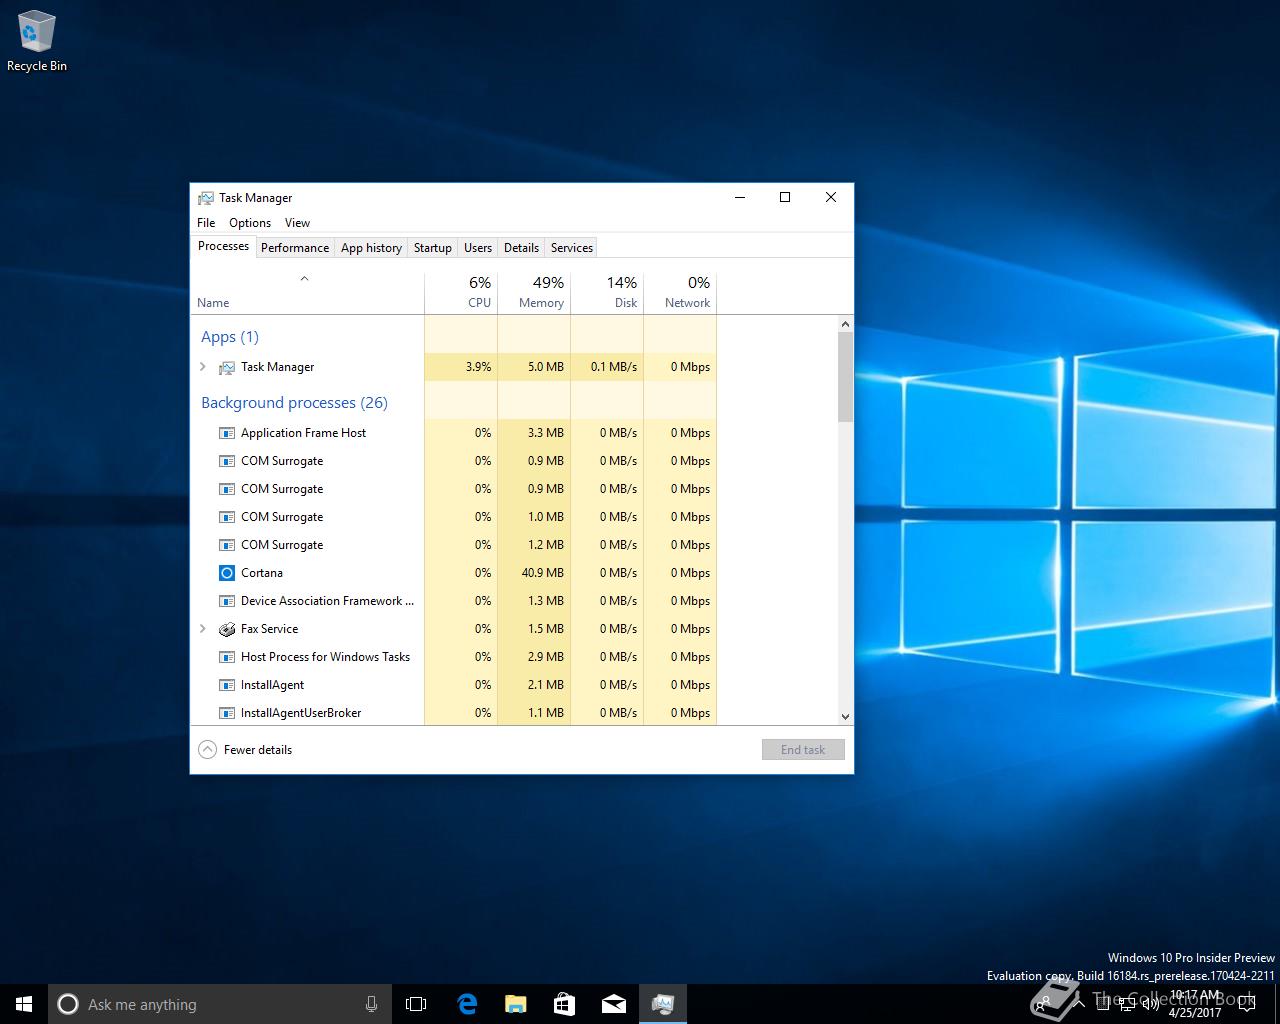The width and height of the screenshot is (1280, 1024).
Task: Click the taskbar clock and date
Action: click(x=1195, y=1004)
